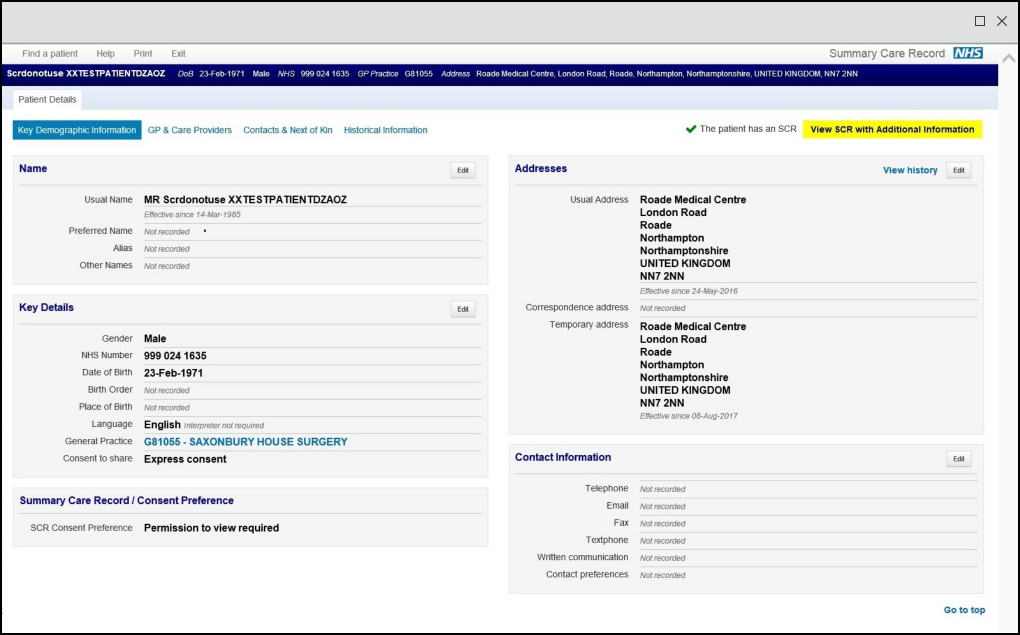Click Print in the top menu
Screen dimensions: 1020x635
(143, 54)
